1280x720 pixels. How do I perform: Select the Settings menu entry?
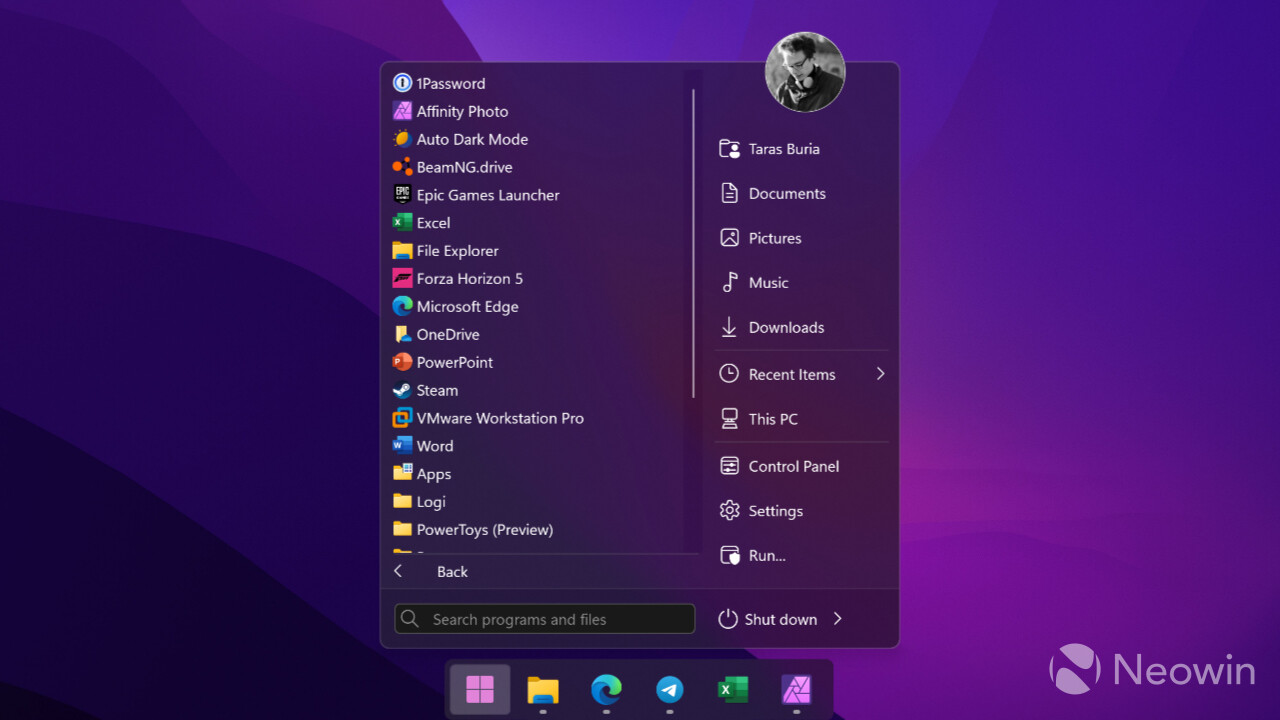802,511
